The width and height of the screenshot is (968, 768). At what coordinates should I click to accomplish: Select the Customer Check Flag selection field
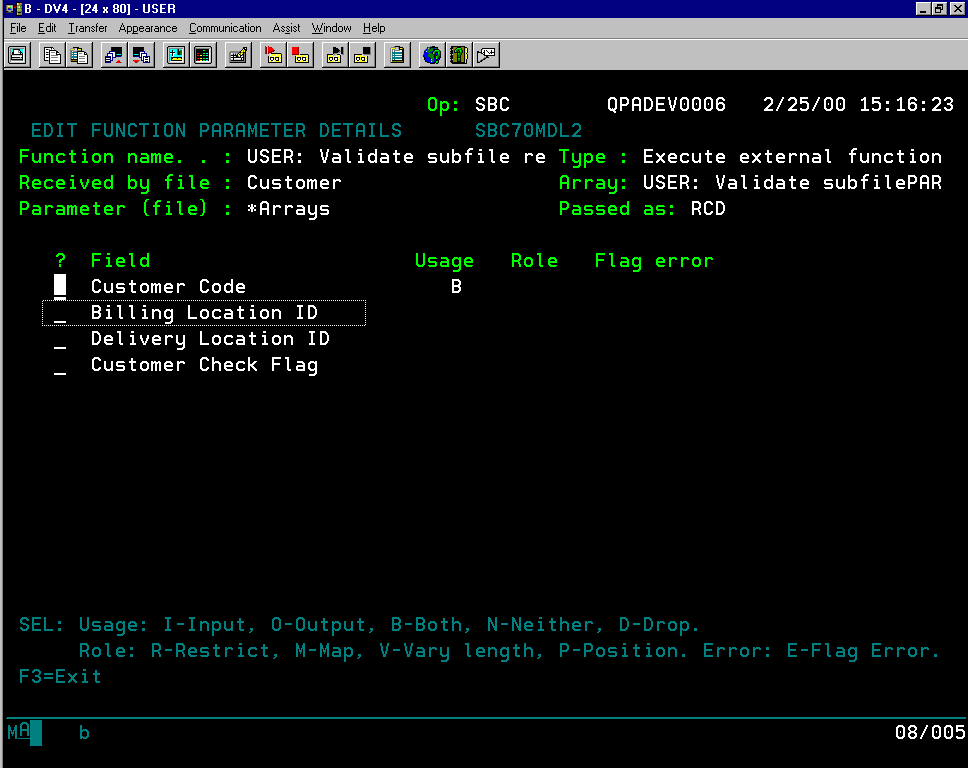click(x=60, y=365)
